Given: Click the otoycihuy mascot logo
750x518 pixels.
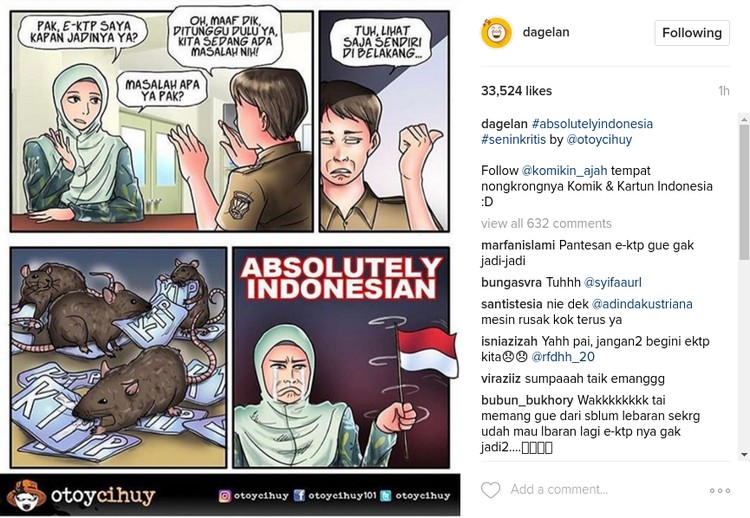Looking at the screenshot, I should (27, 496).
